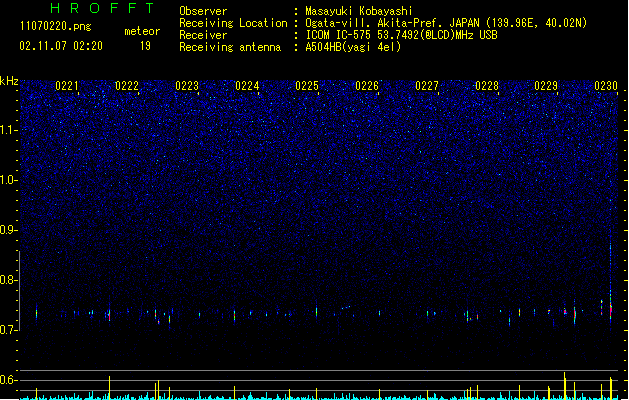The image size is (629, 400).
Task: Click the 0222 time marker
Action: 127,86
